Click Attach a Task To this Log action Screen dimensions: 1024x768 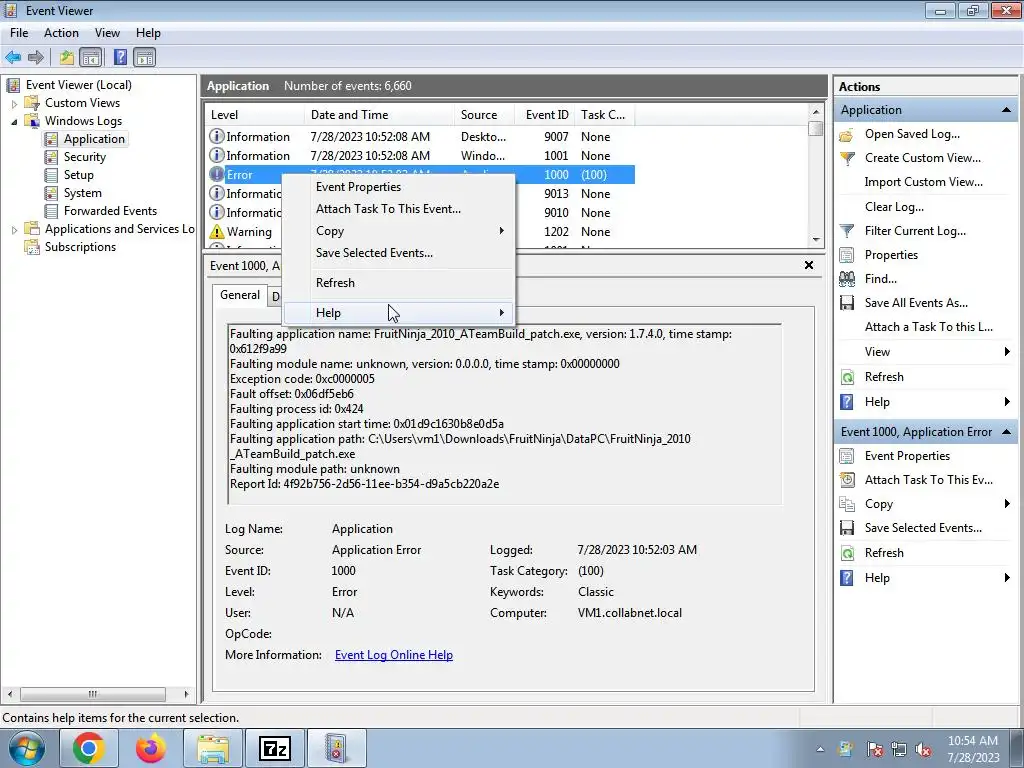(x=929, y=327)
